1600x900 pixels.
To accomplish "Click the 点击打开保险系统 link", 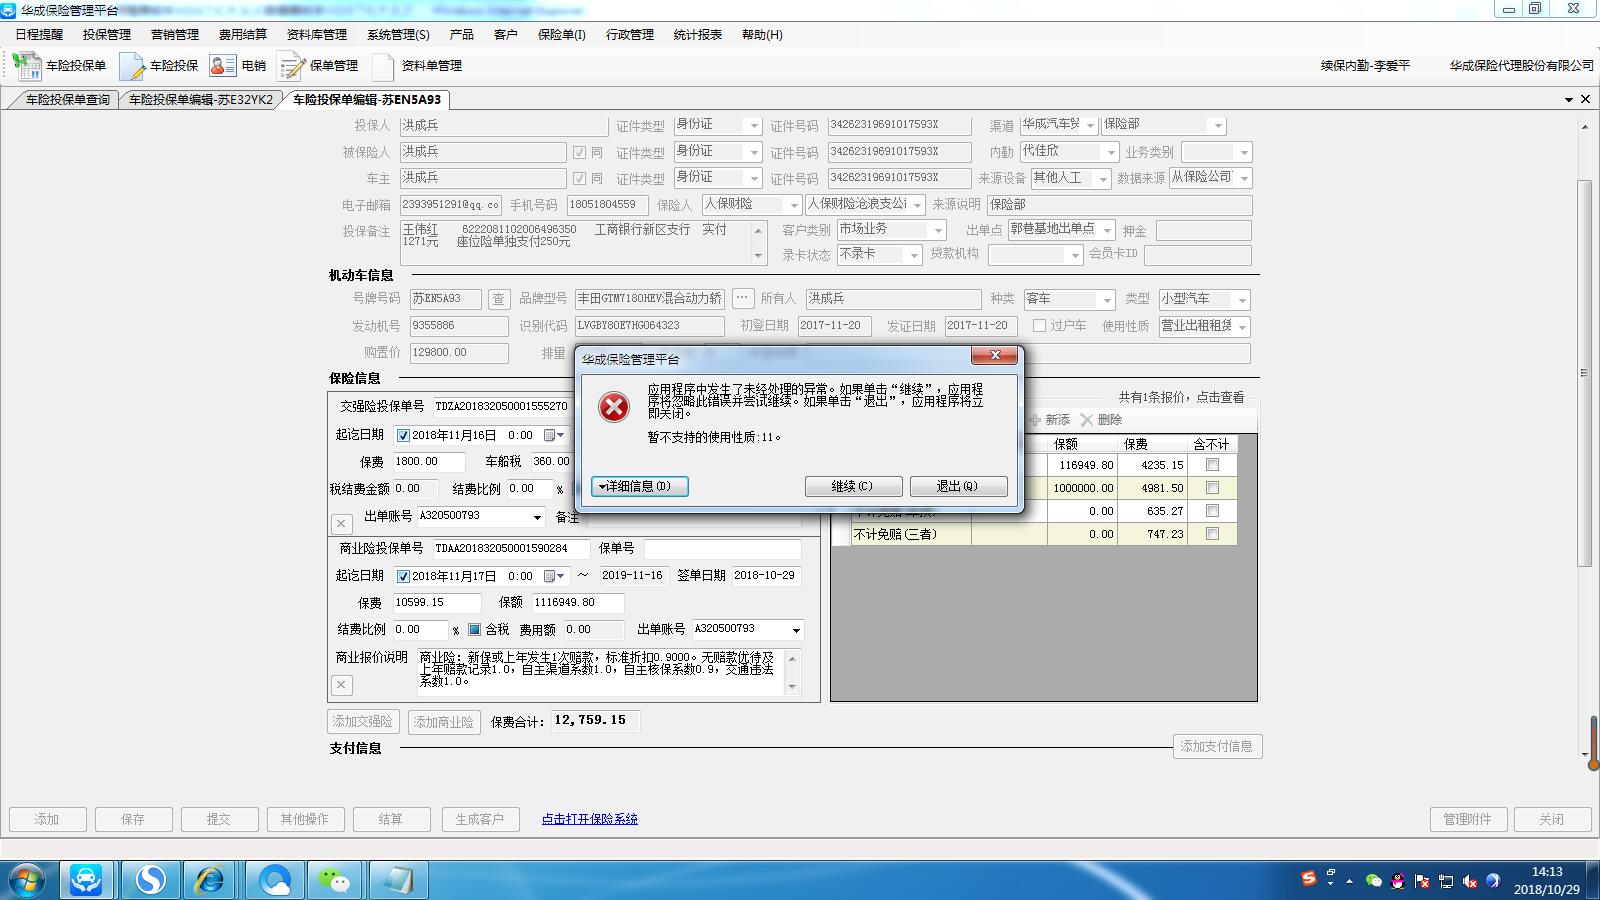I will pos(589,819).
